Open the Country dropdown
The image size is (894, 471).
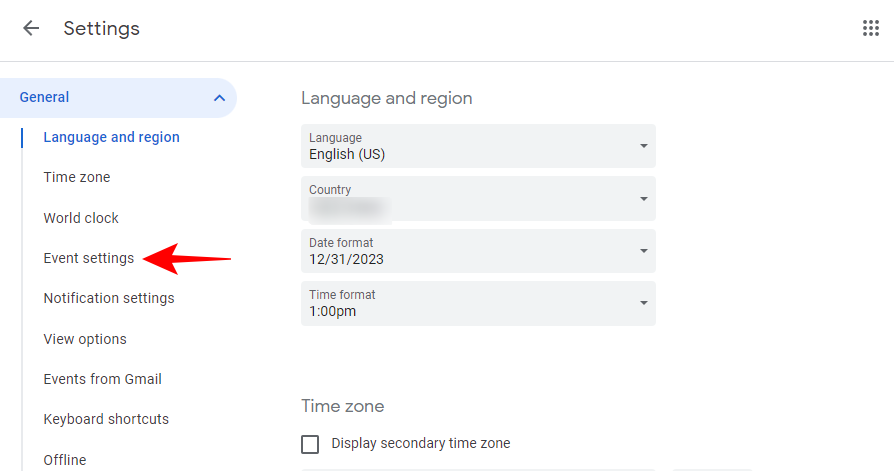[x=478, y=198]
